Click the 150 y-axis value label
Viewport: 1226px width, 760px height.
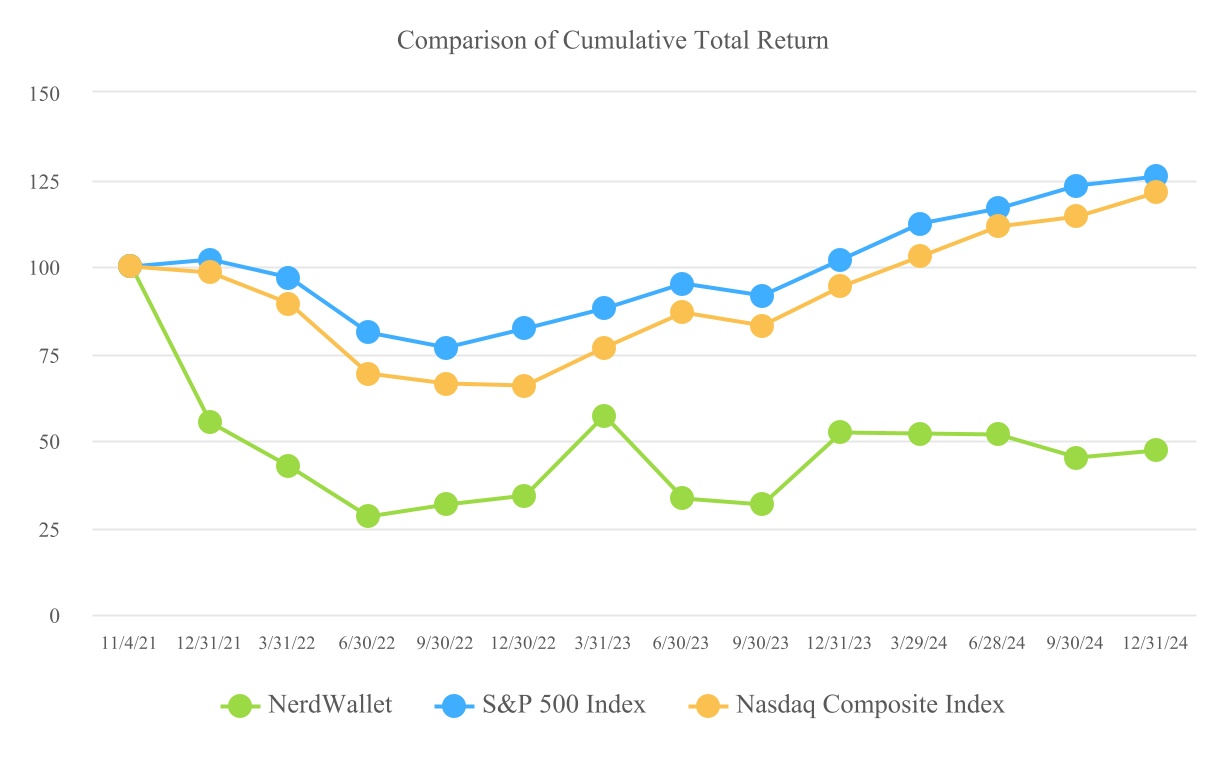pos(44,94)
